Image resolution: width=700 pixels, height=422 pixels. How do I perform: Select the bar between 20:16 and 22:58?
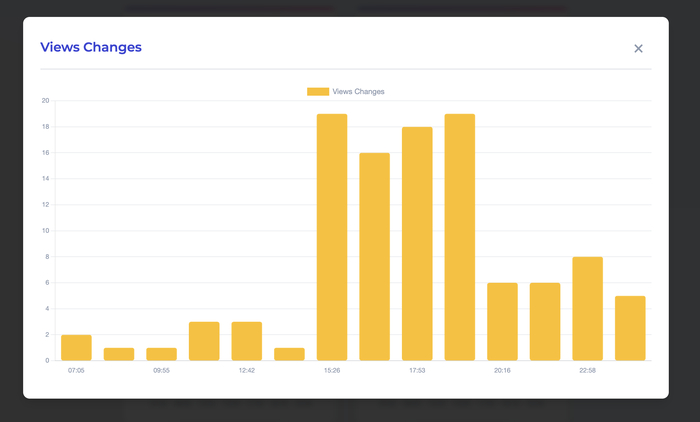click(x=545, y=322)
